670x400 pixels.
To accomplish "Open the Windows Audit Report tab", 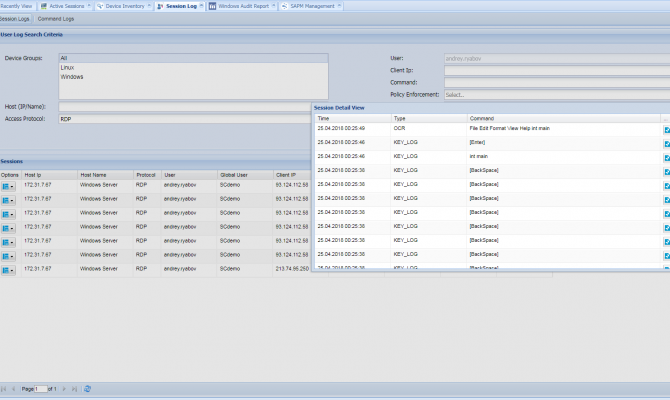I will pos(244,6).
